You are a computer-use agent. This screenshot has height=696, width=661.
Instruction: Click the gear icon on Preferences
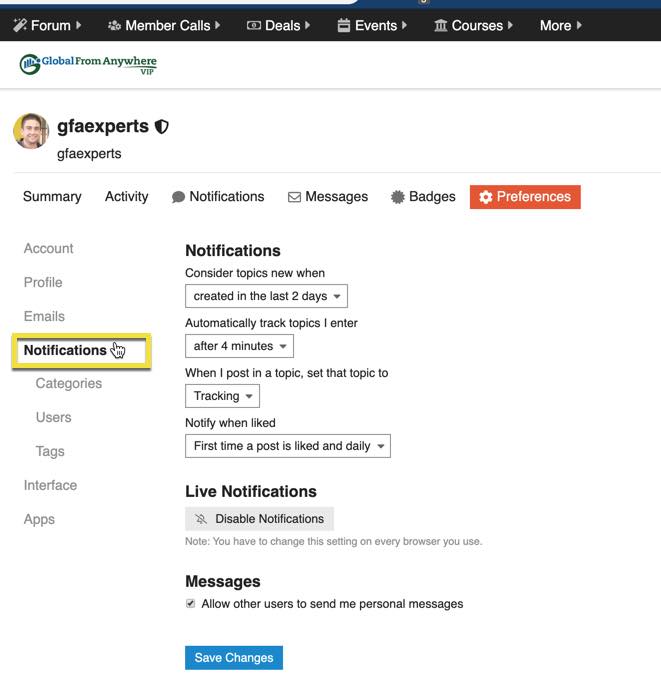click(x=486, y=197)
